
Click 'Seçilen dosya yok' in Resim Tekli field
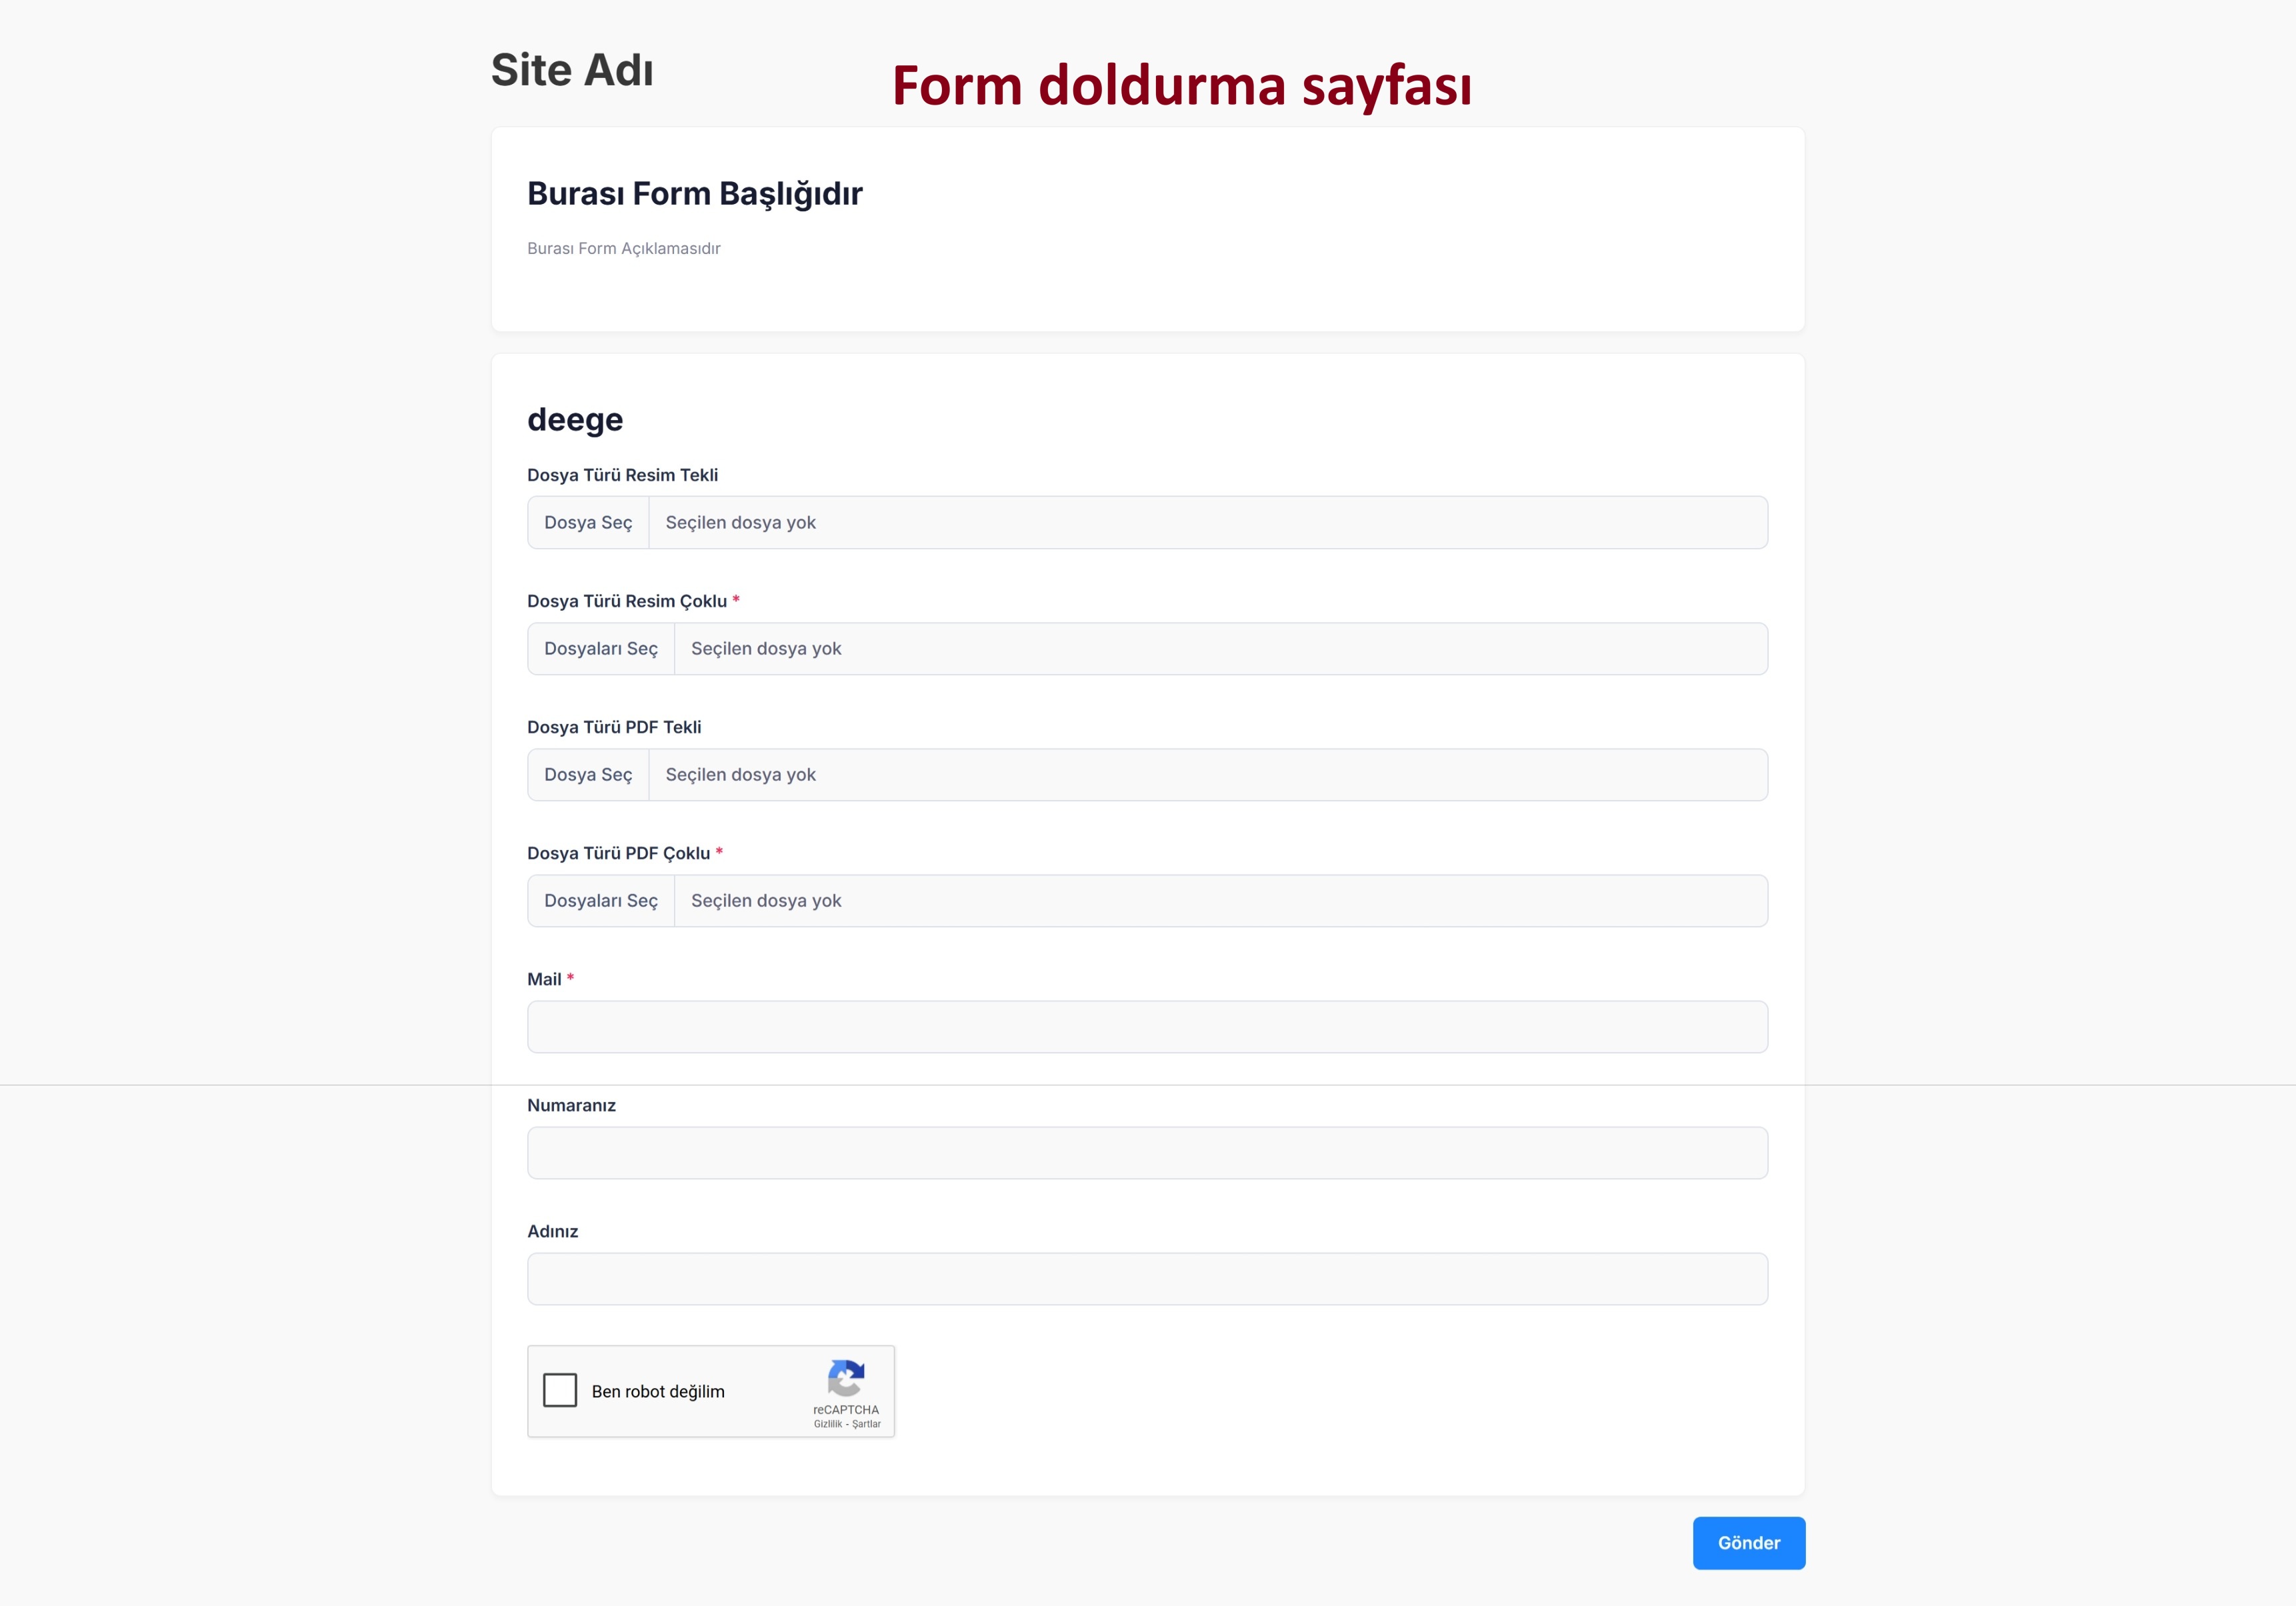coord(741,523)
